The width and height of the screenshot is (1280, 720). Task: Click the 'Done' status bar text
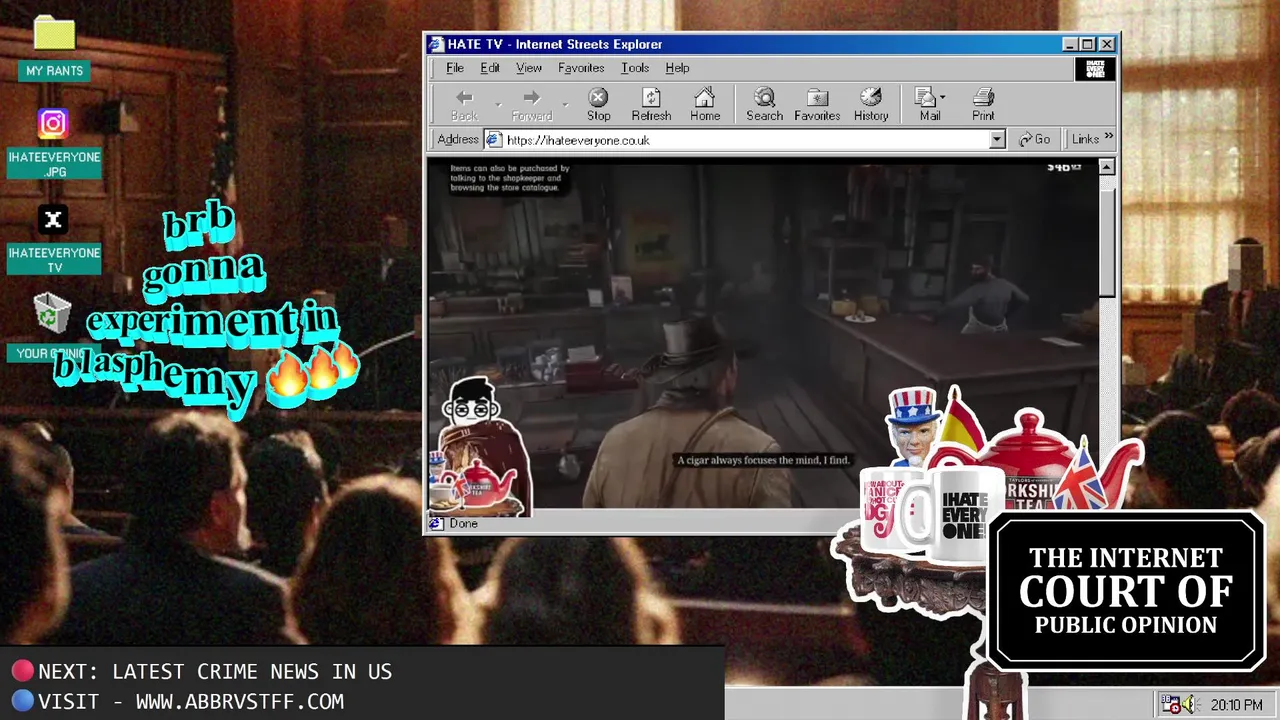pyautogui.click(x=463, y=523)
